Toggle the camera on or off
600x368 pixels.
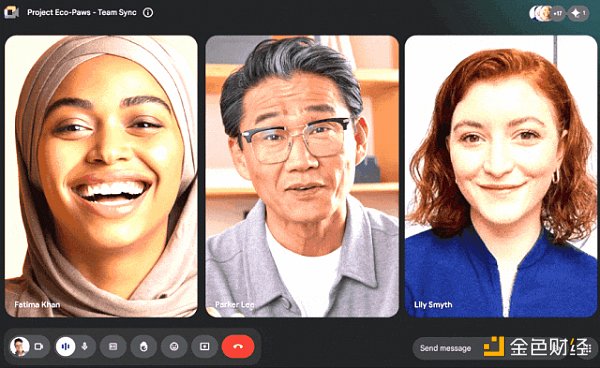point(39,347)
